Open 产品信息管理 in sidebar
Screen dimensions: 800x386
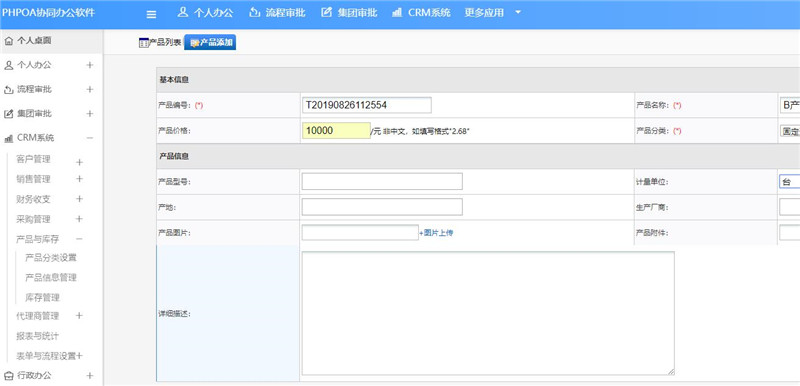pyautogui.click(x=51, y=278)
